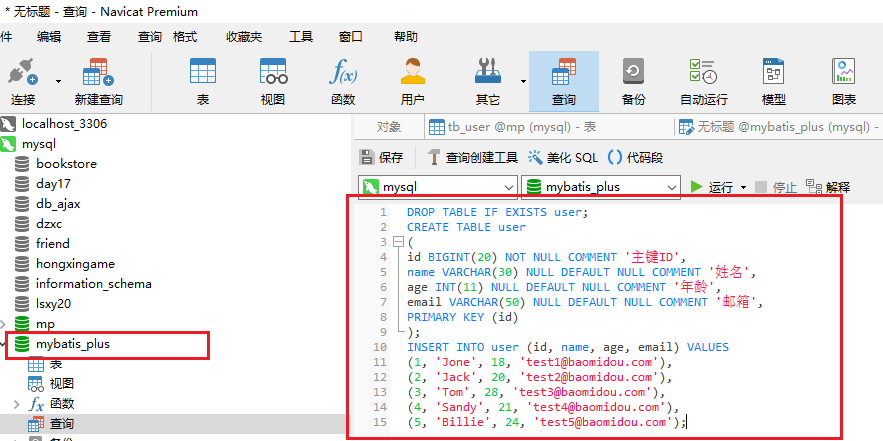The height and width of the screenshot is (441, 883).
Task: Select the mysql connection in tree
Action: pos(39,144)
